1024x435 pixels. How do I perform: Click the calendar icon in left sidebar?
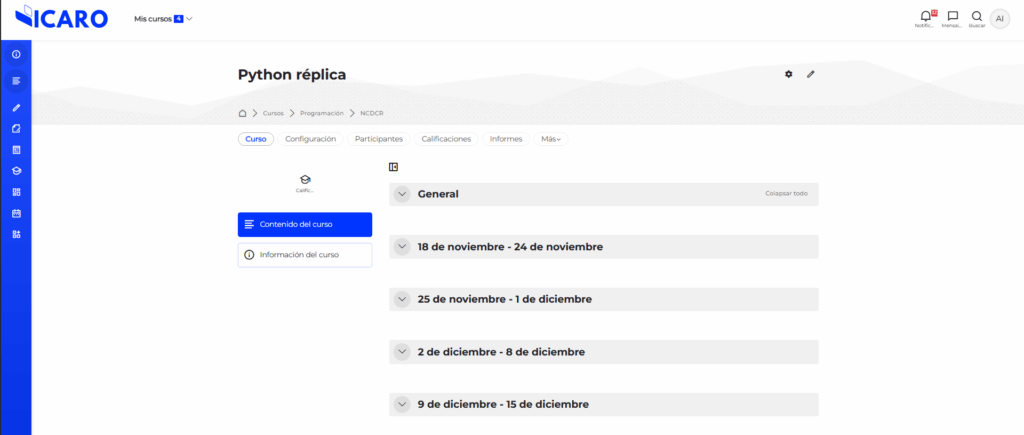coord(16,213)
